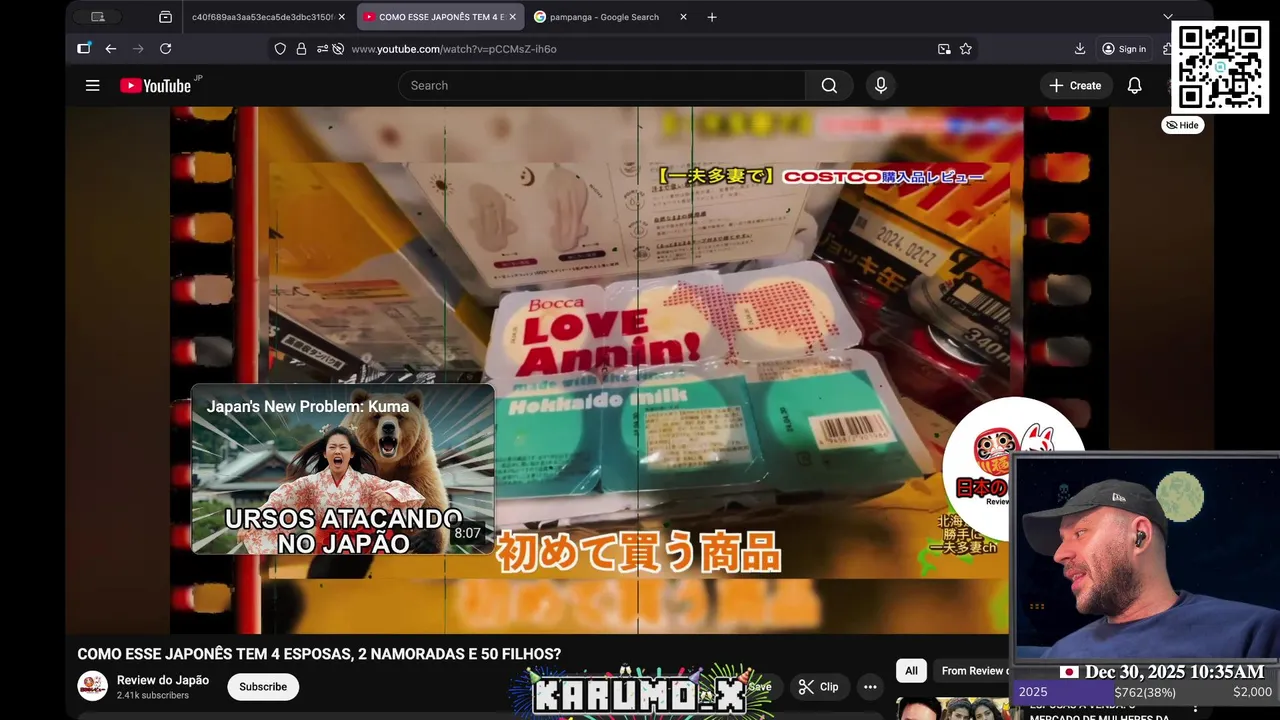This screenshot has width=1280, height=720.
Task: Open the first recommended video thumbnail
Action: (953, 709)
